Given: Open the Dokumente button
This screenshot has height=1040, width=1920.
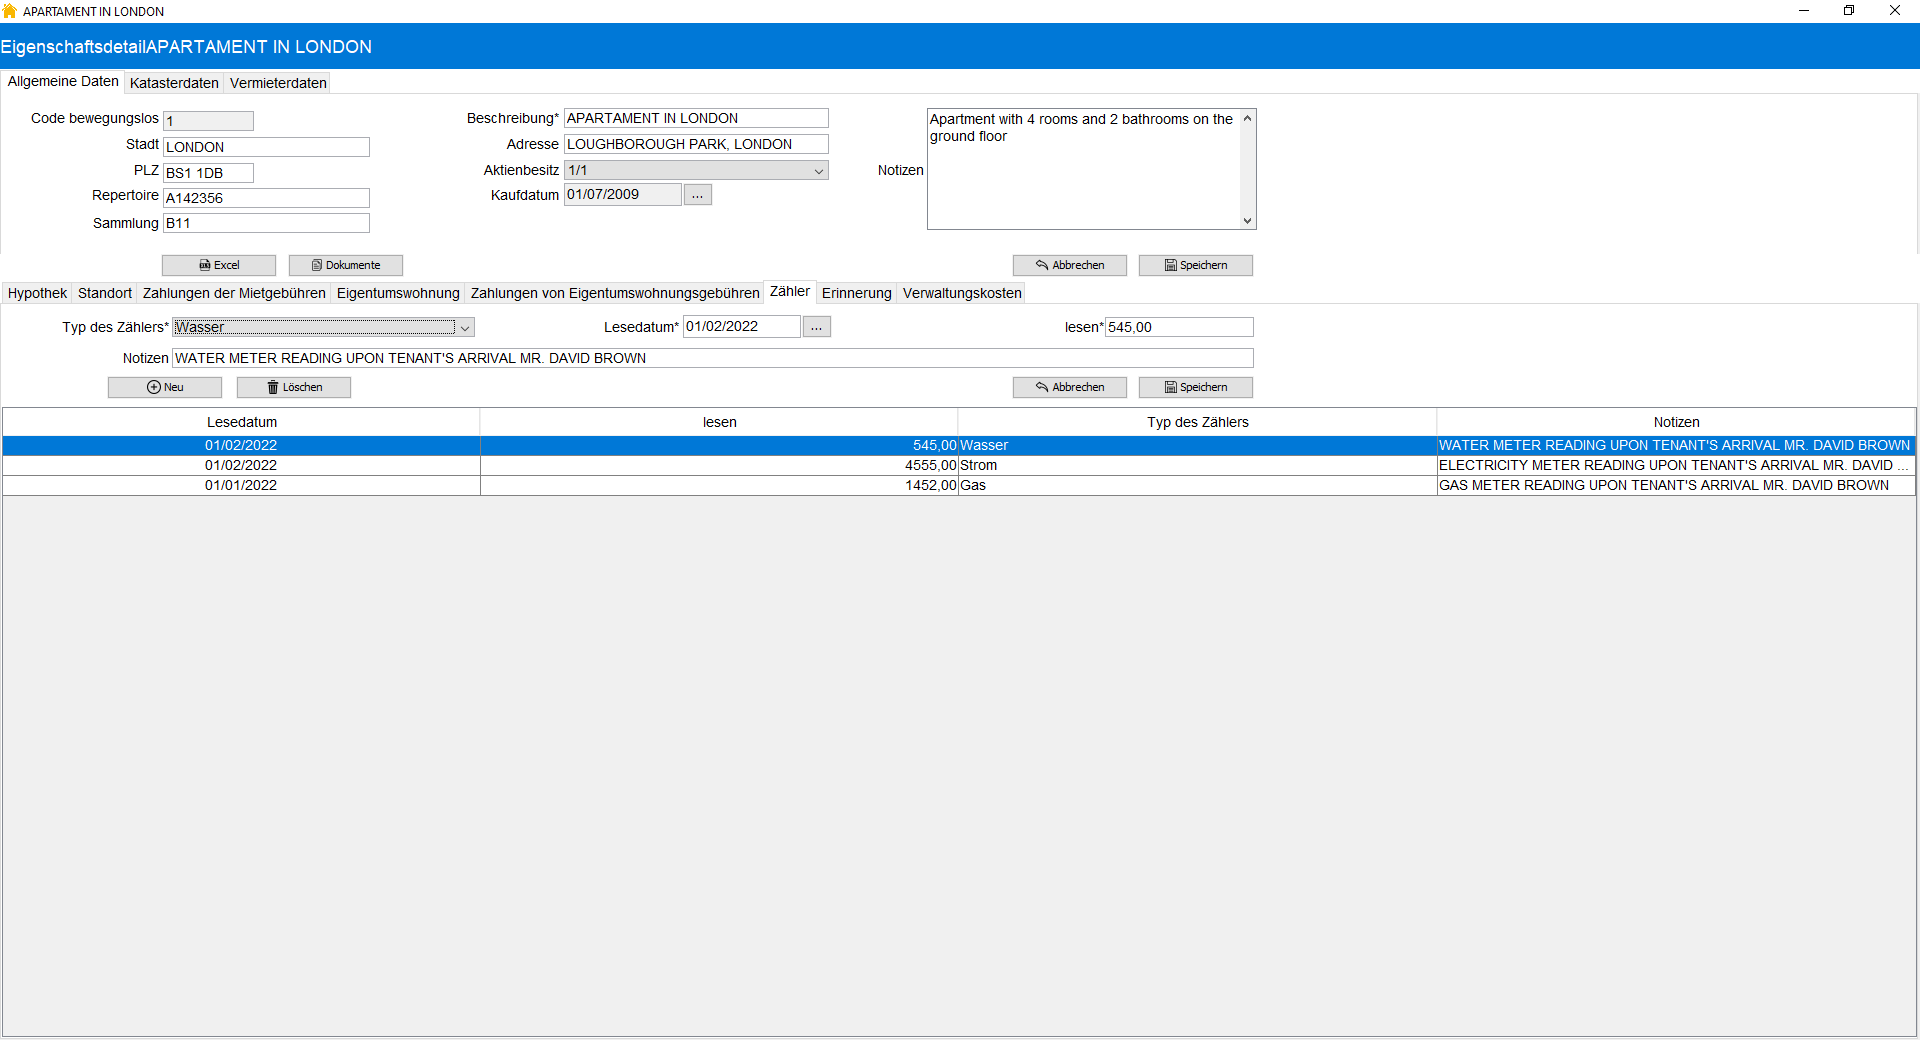Looking at the screenshot, I should (x=346, y=265).
